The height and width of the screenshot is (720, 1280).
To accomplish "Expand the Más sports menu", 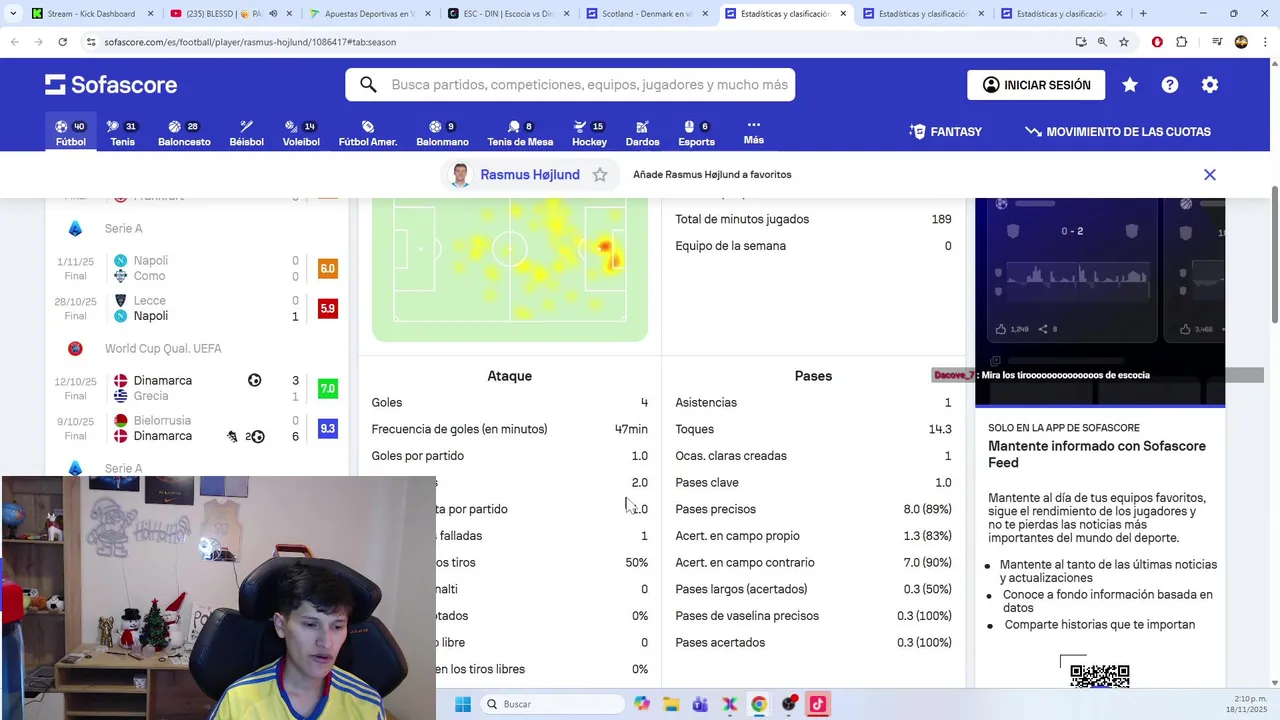I will pos(754,133).
